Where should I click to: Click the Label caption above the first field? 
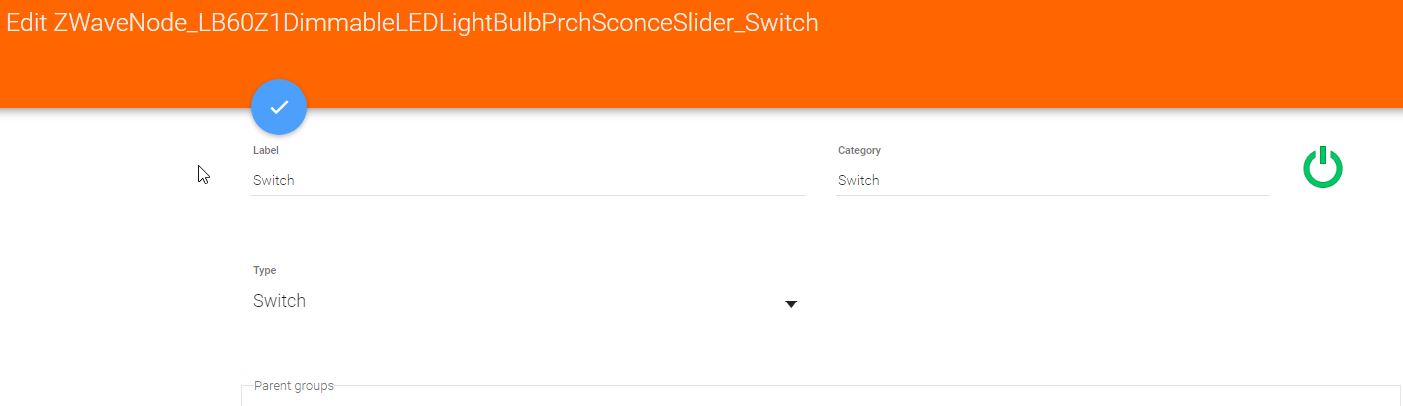266,150
